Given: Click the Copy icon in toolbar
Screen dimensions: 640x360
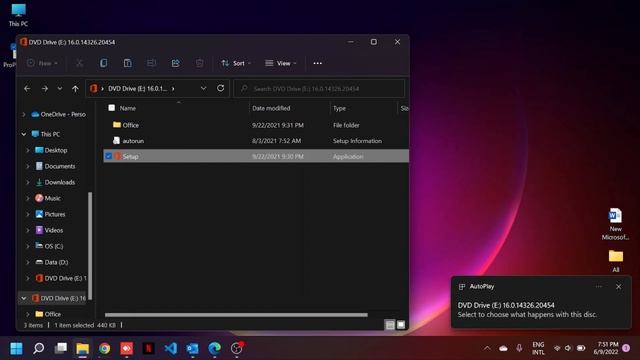Looking at the screenshot, I should pyautogui.click(x=104, y=63).
